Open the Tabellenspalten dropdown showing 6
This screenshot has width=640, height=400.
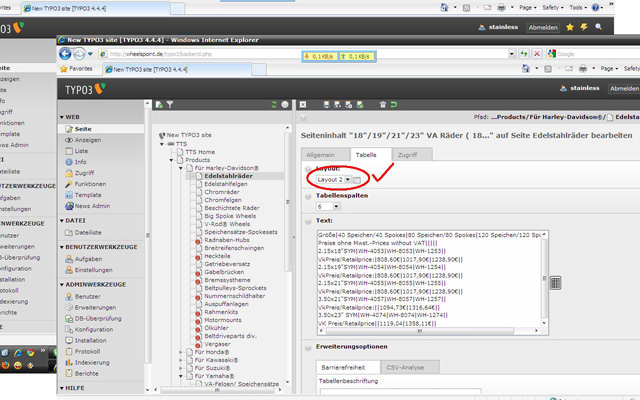tap(328, 207)
